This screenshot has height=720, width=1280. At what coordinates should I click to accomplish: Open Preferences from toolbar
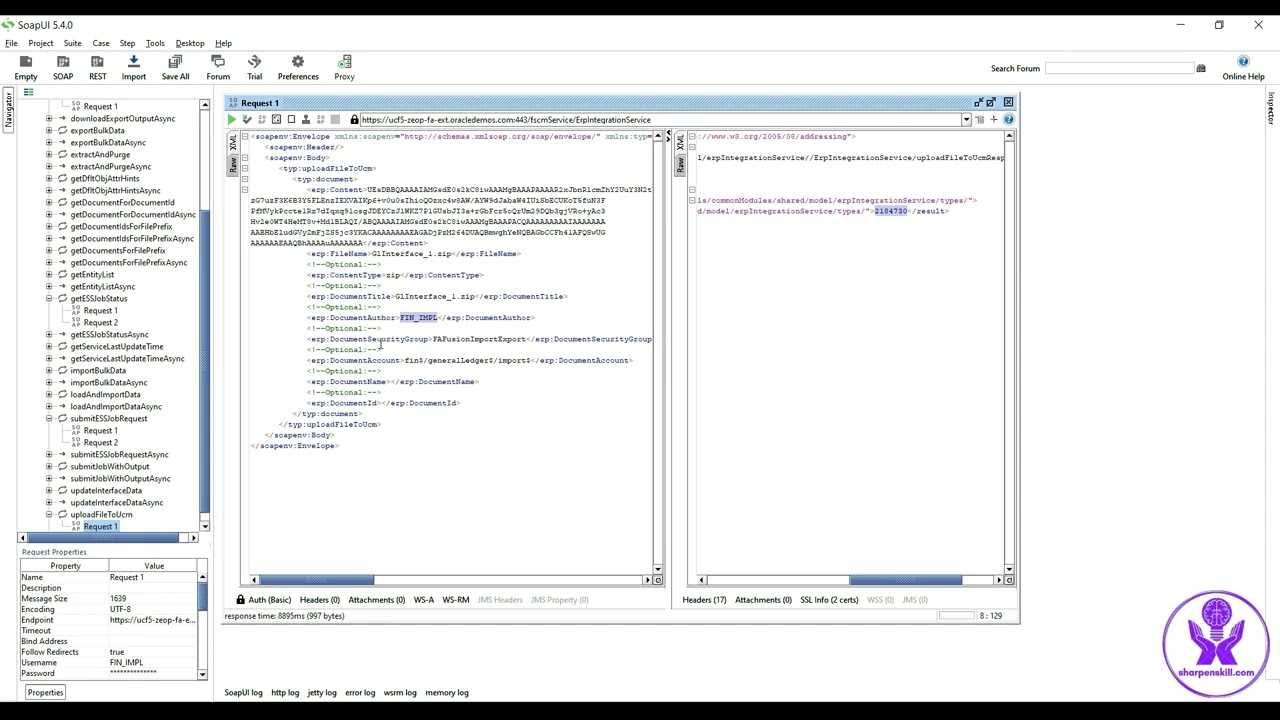[x=298, y=68]
